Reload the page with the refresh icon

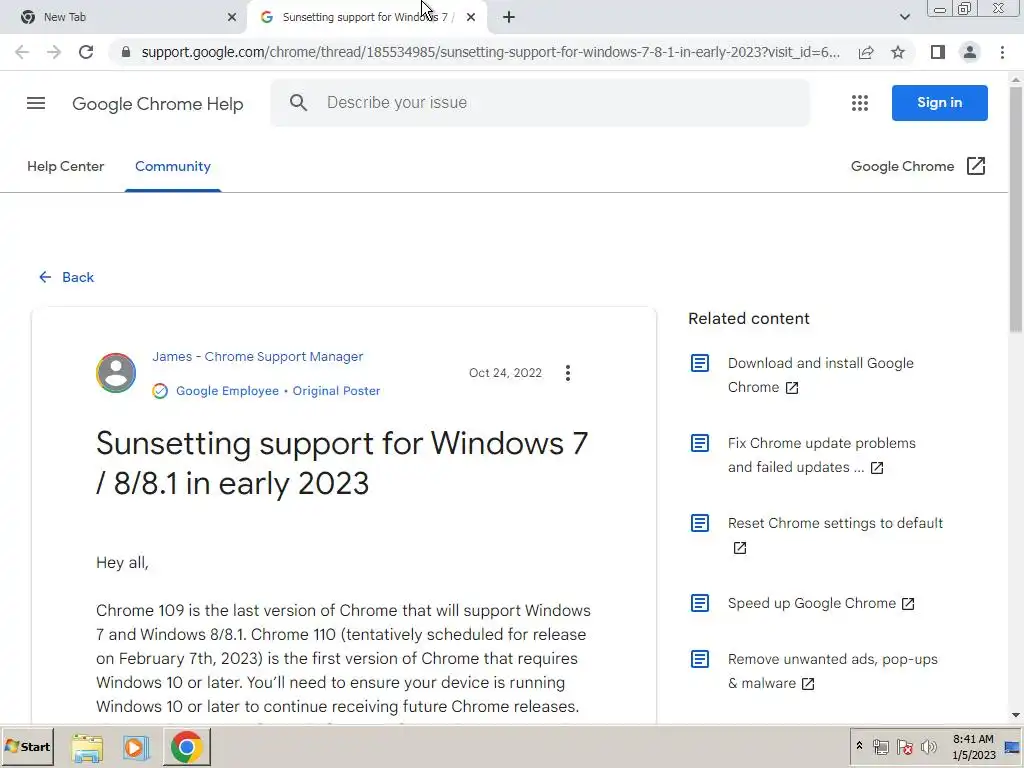[86, 52]
